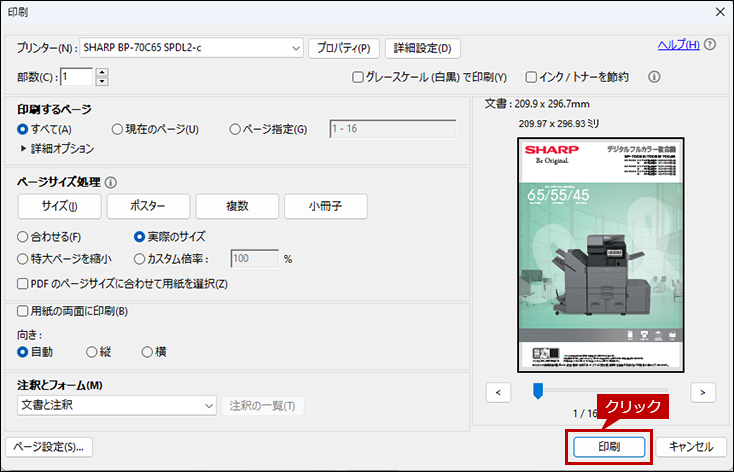Select 特大ページを縮小 option
The height and width of the screenshot is (472, 734).
(x=22, y=259)
